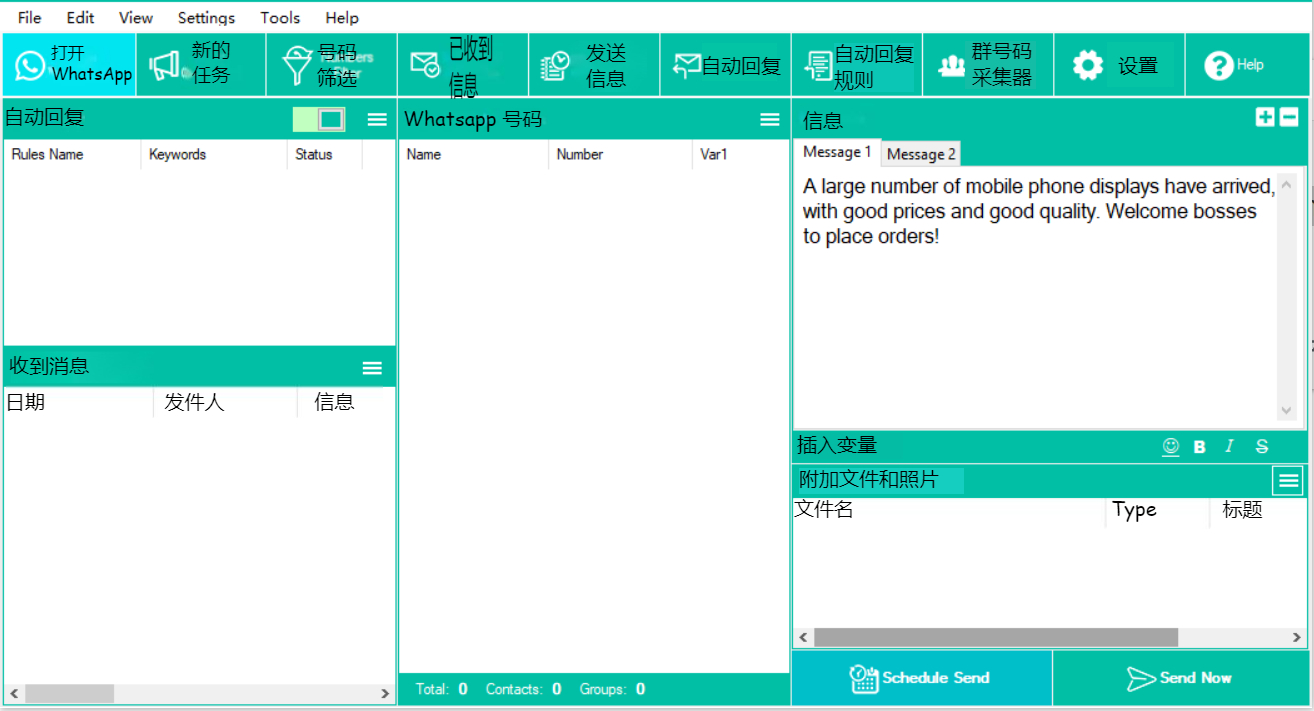
Task: Toggle the 自动回复 auto reply switch
Action: 319,119
